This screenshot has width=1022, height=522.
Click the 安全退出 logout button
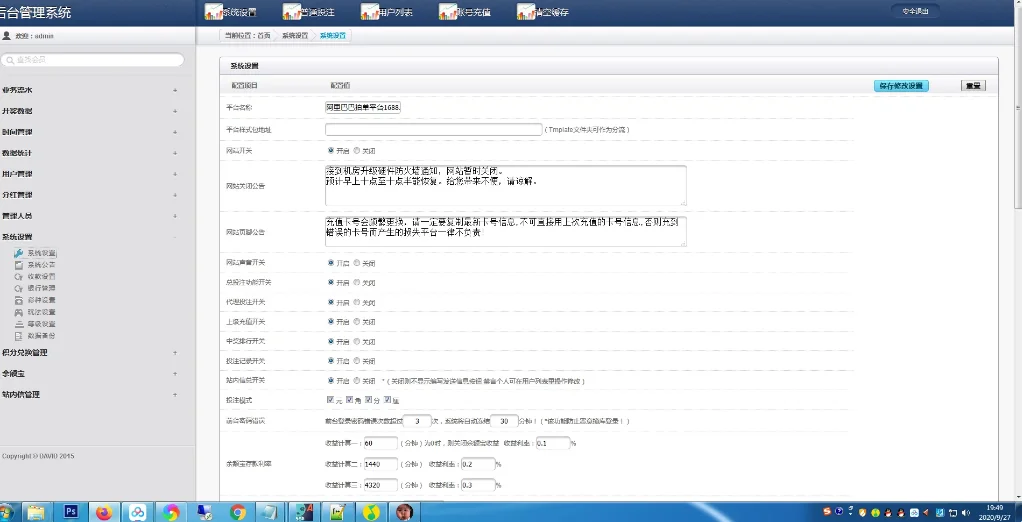pos(915,11)
